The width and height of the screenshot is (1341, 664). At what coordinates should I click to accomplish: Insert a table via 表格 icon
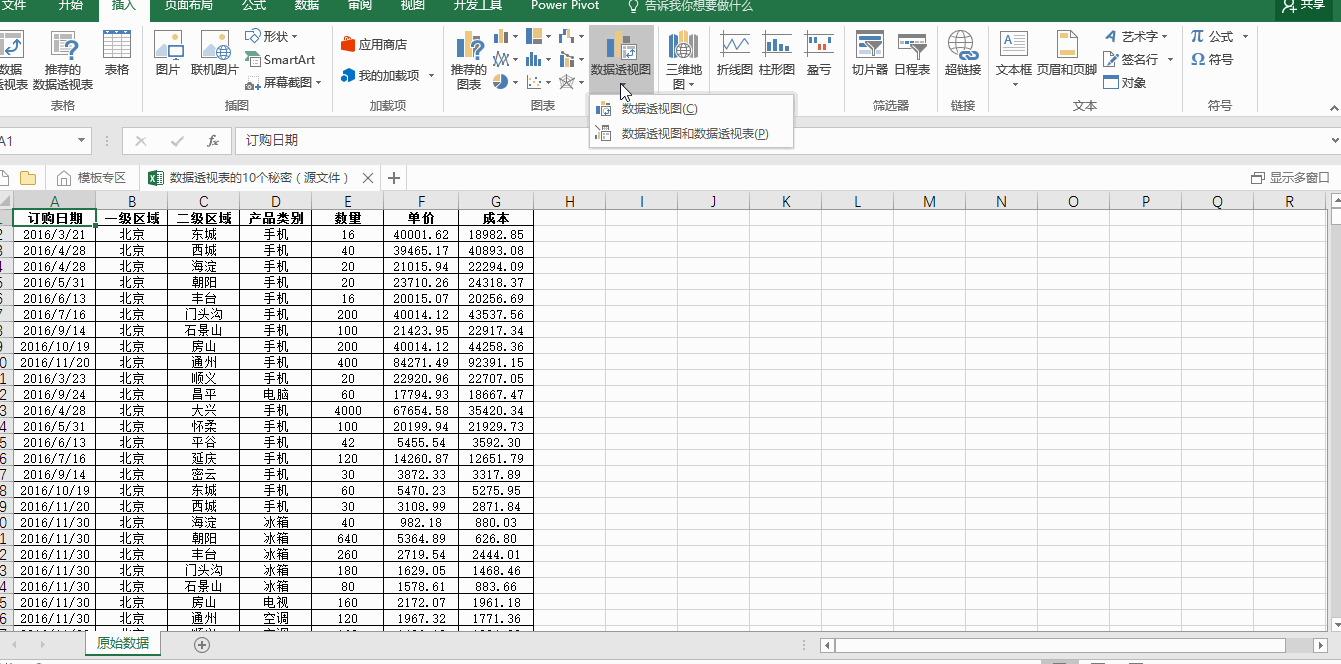(x=117, y=53)
